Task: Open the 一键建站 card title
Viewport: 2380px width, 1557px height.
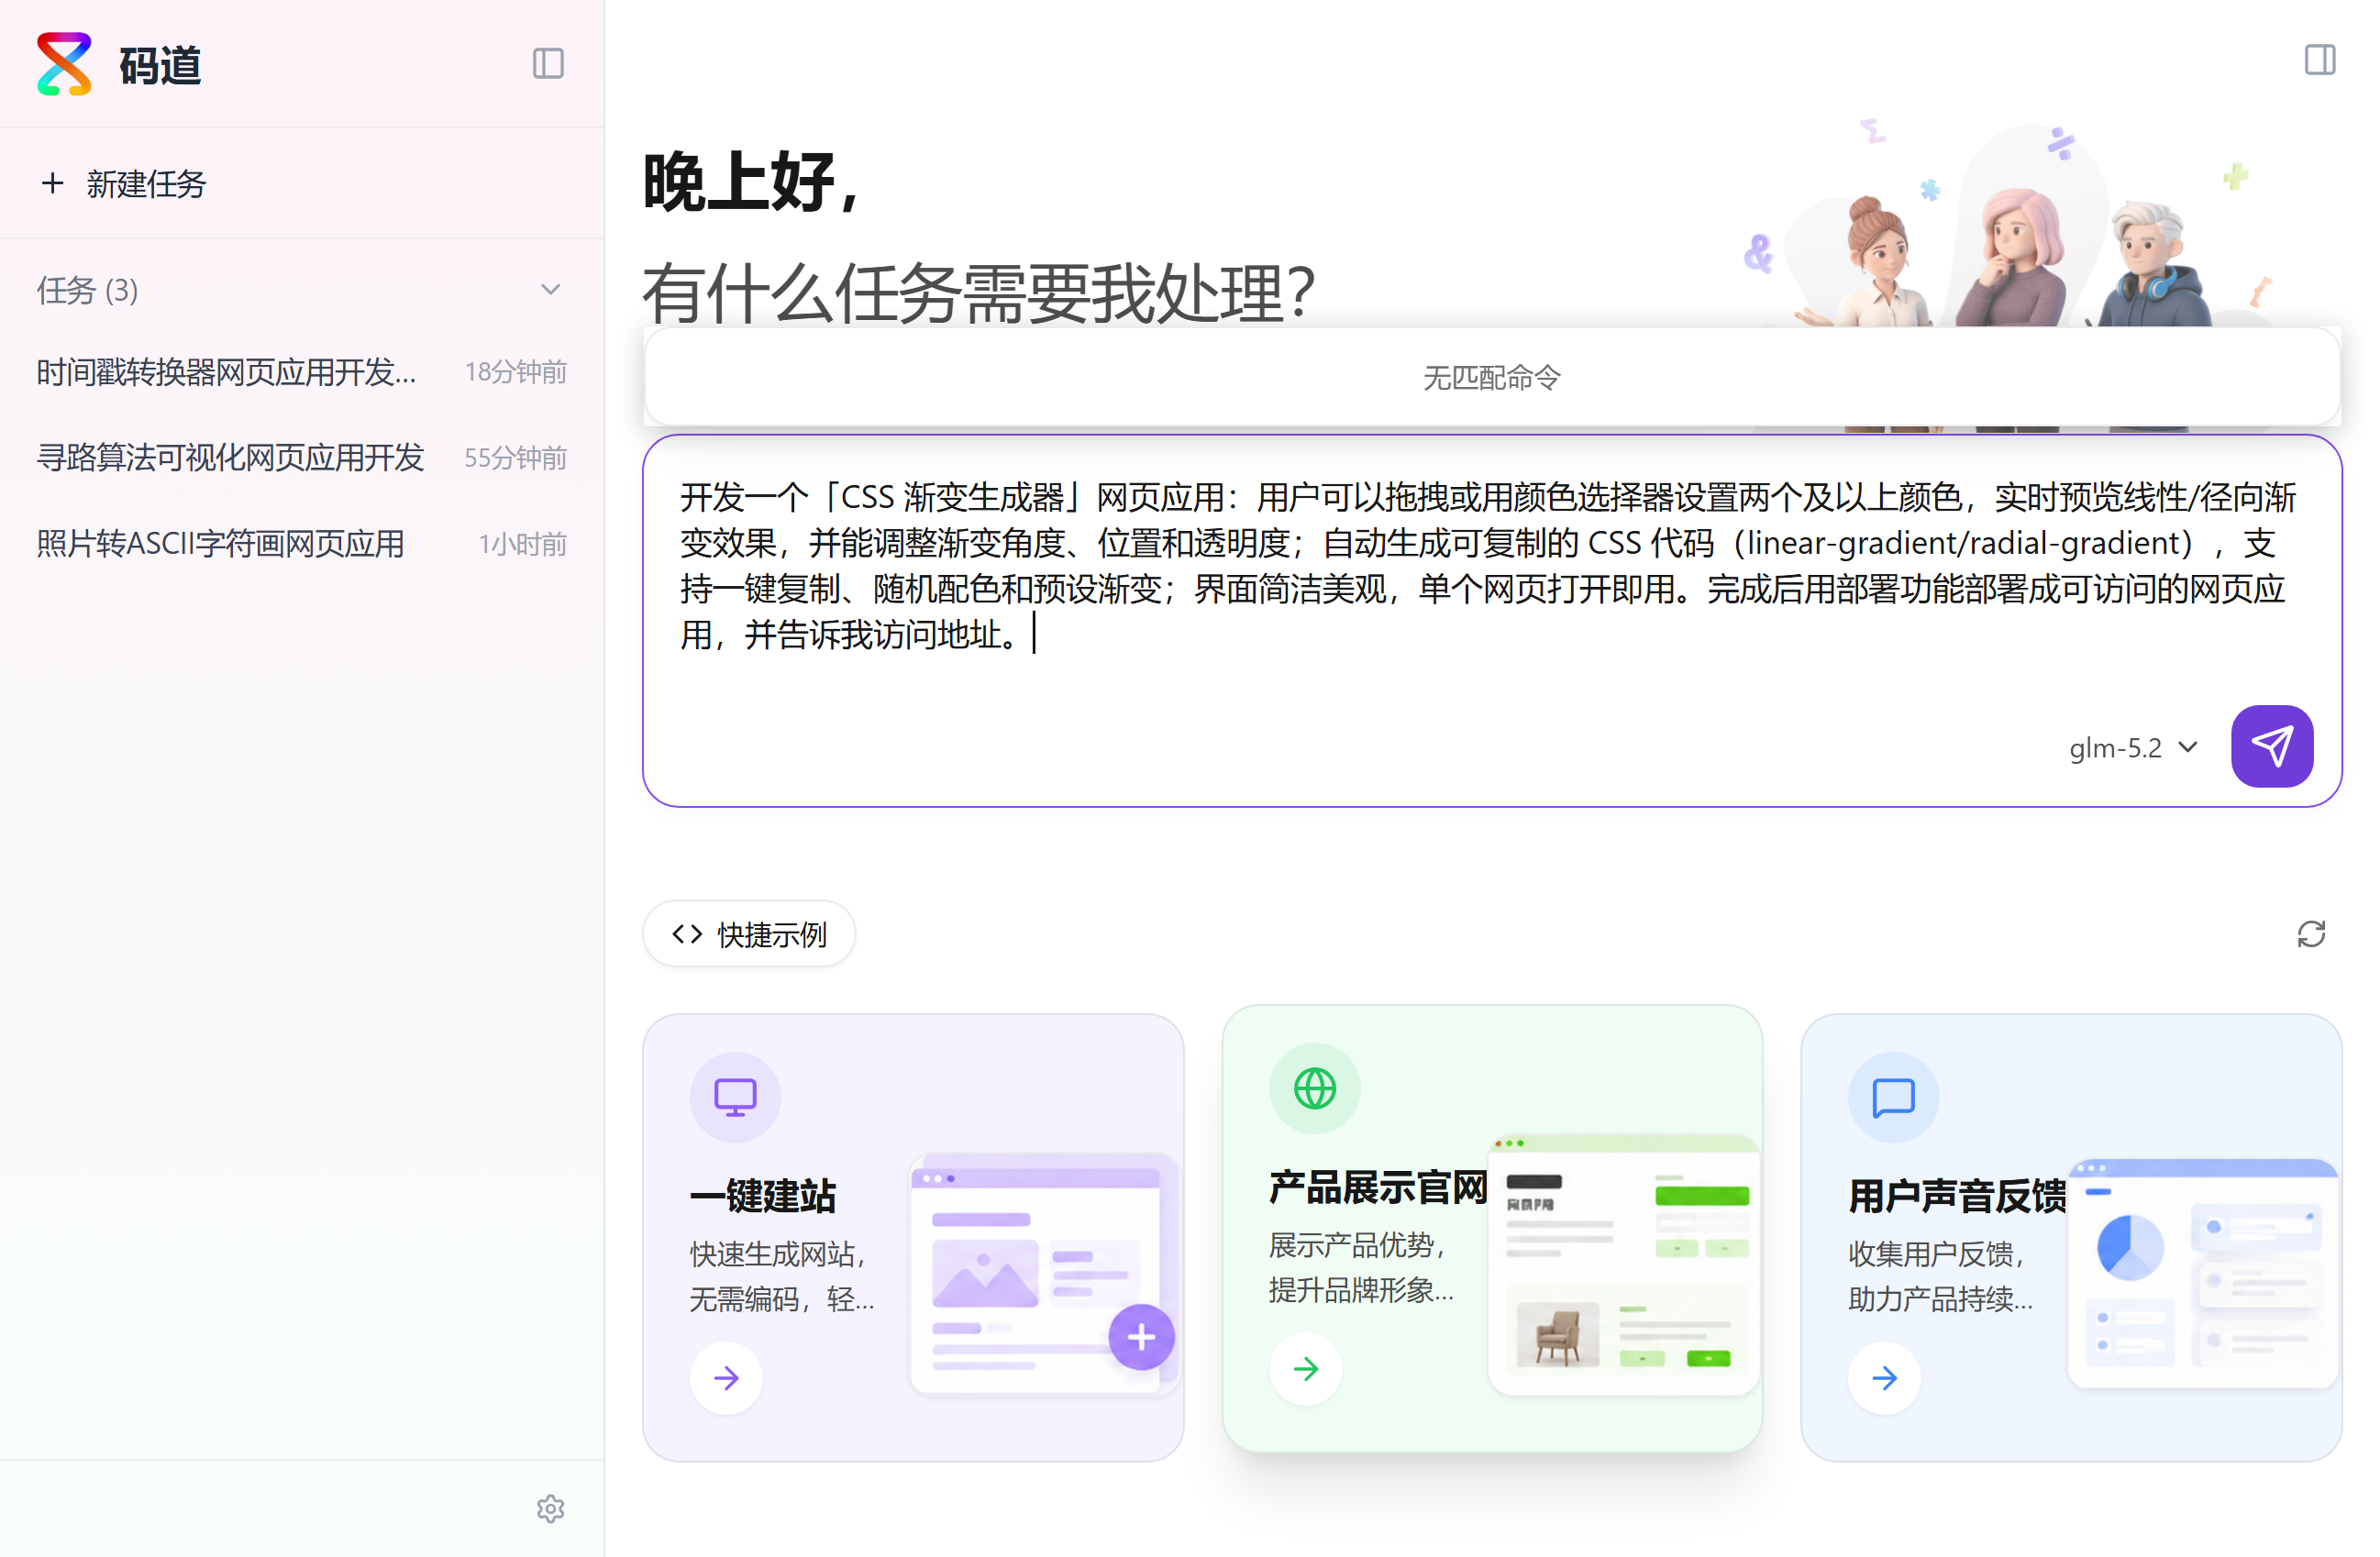Action: (763, 1196)
